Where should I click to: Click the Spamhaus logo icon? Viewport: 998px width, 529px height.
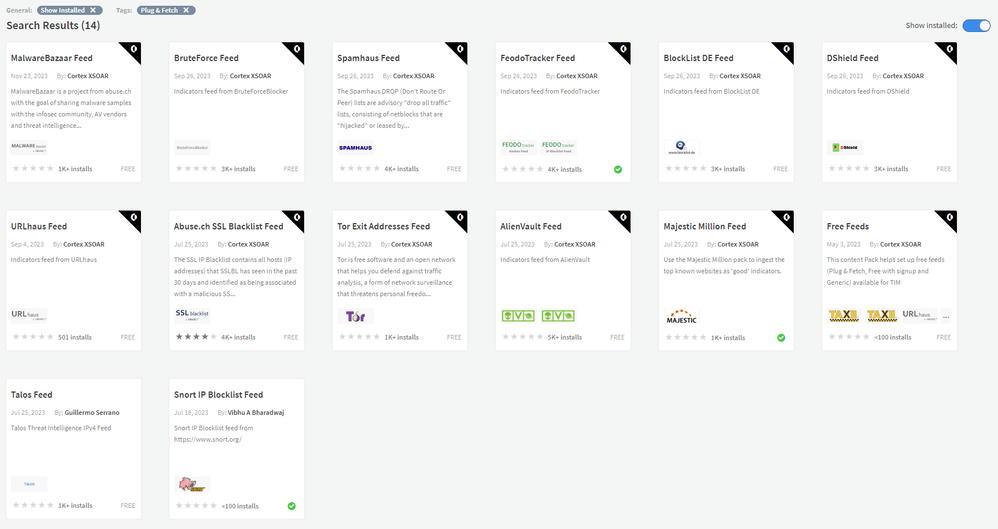tap(357, 147)
